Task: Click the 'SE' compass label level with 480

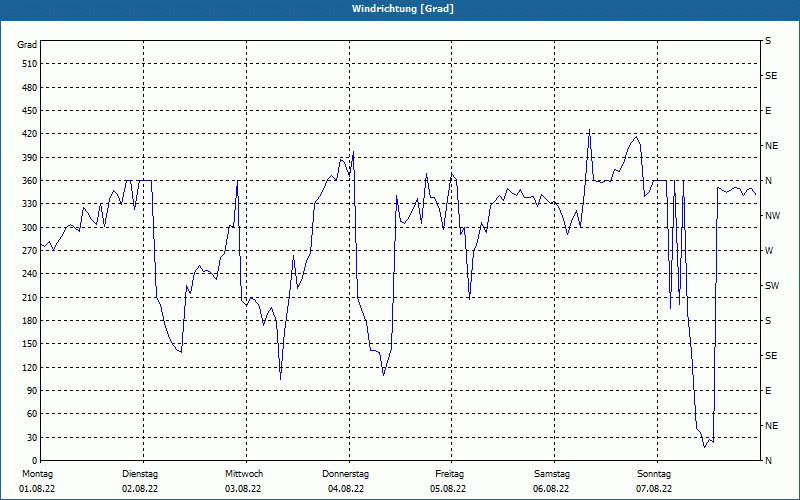Action: click(x=771, y=76)
